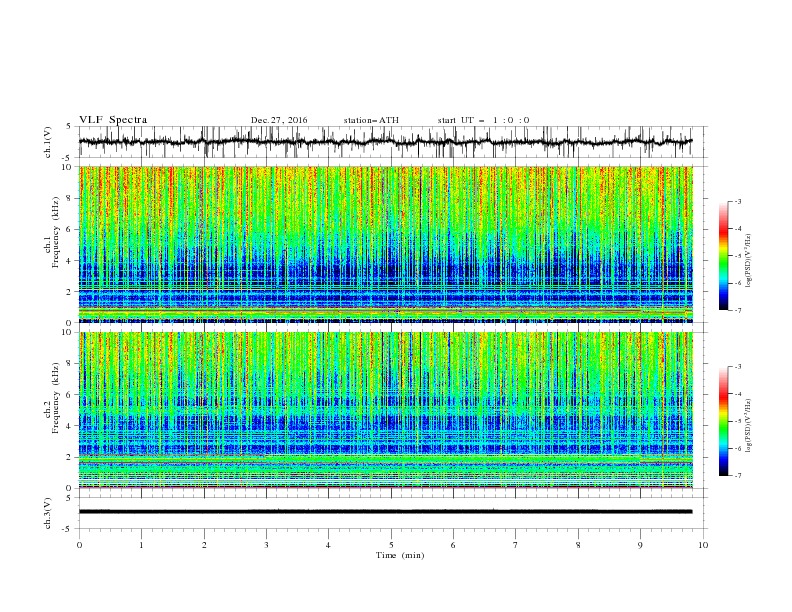The height and width of the screenshot is (612, 792).
Task: Click the ch.1 voltage waveform trace
Action: pos(385,142)
